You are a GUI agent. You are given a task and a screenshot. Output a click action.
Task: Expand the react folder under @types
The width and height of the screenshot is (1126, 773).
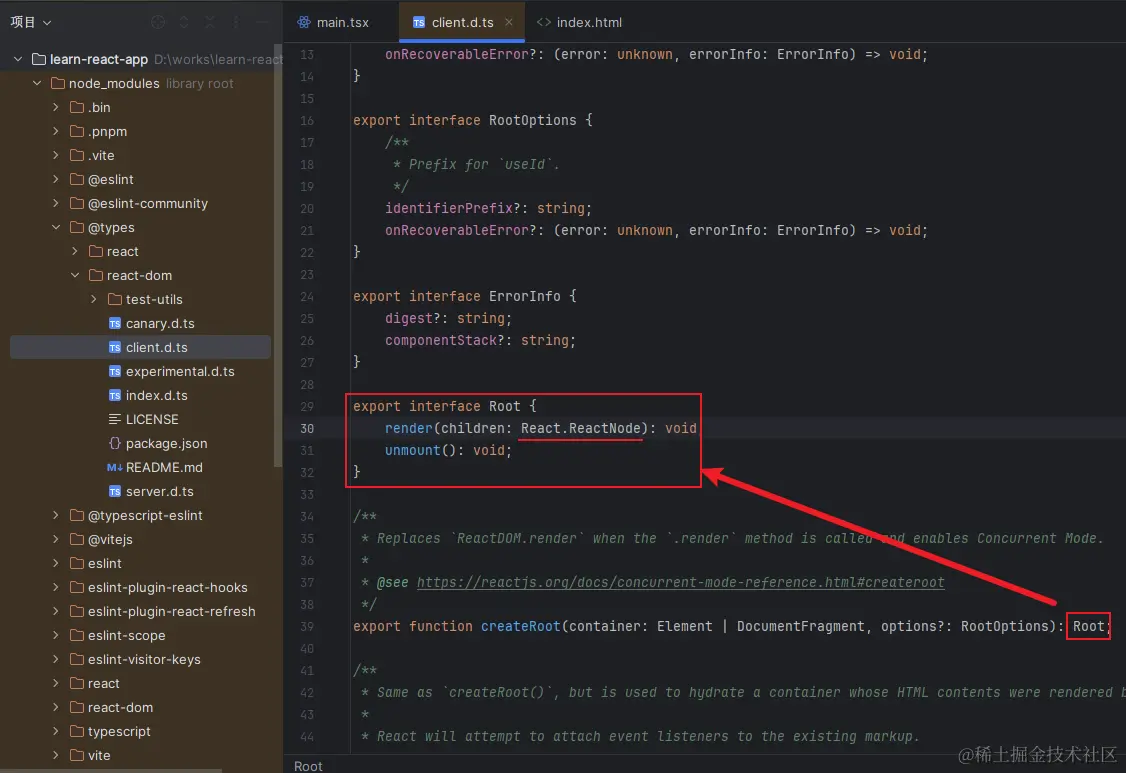pos(75,251)
